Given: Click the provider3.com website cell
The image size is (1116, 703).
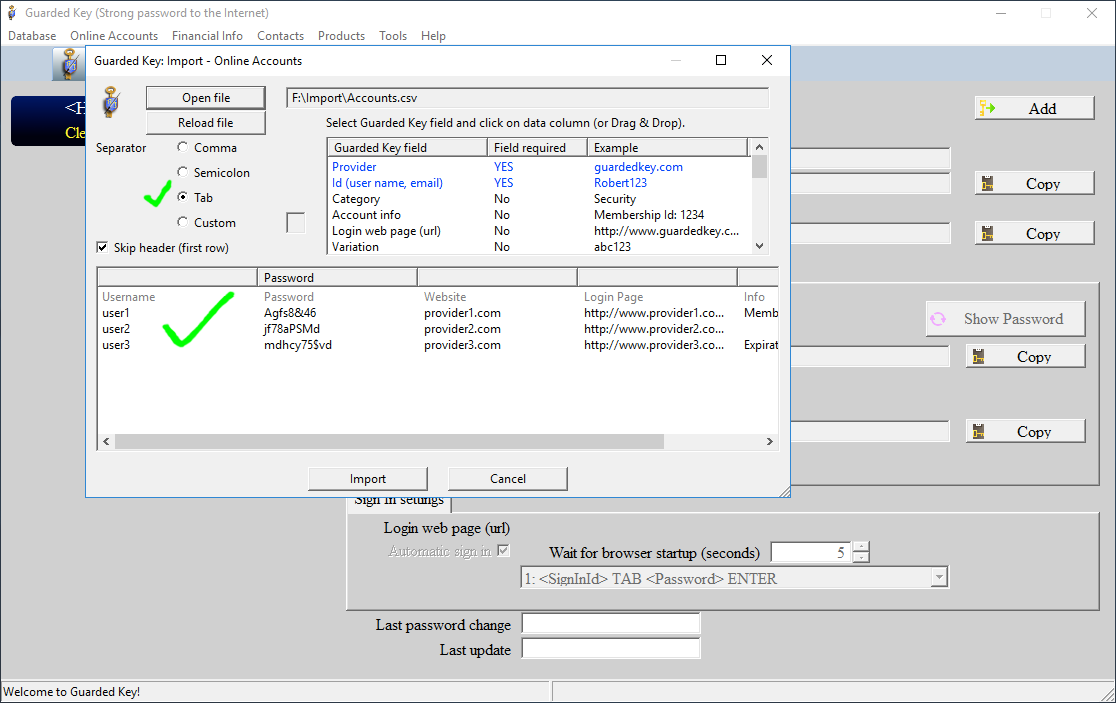Looking at the screenshot, I should (463, 345).
